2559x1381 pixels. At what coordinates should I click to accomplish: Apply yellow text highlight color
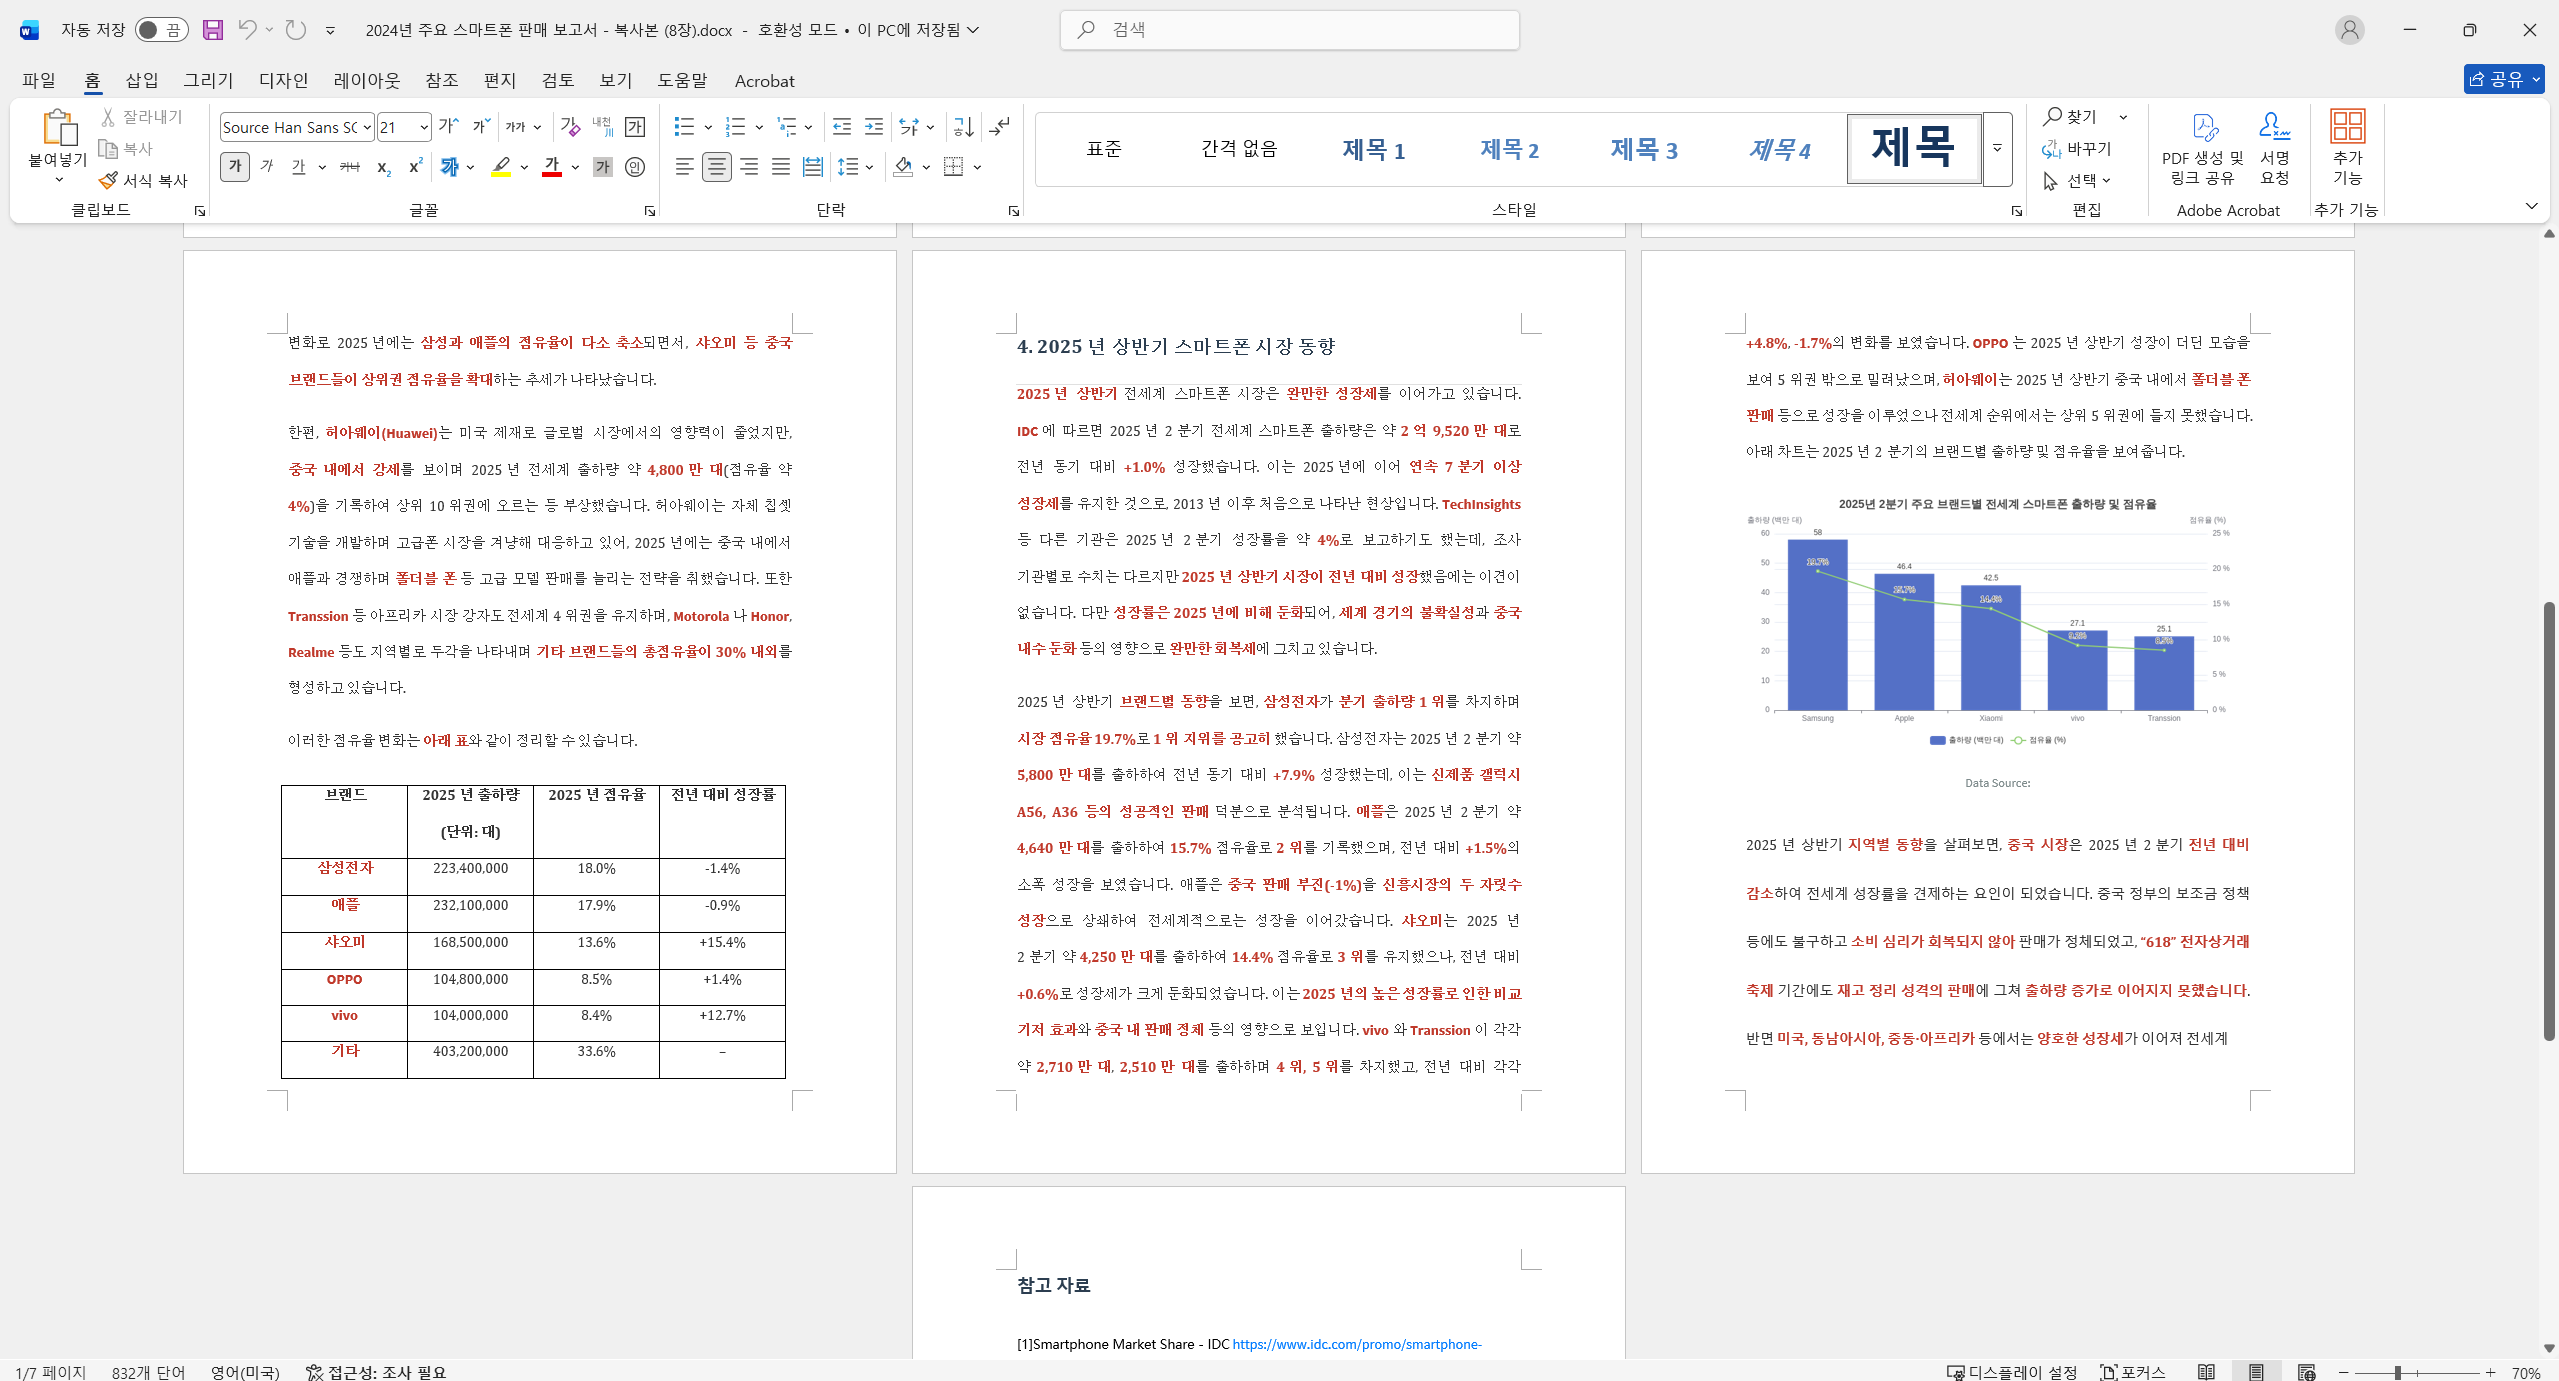[501, 167]
